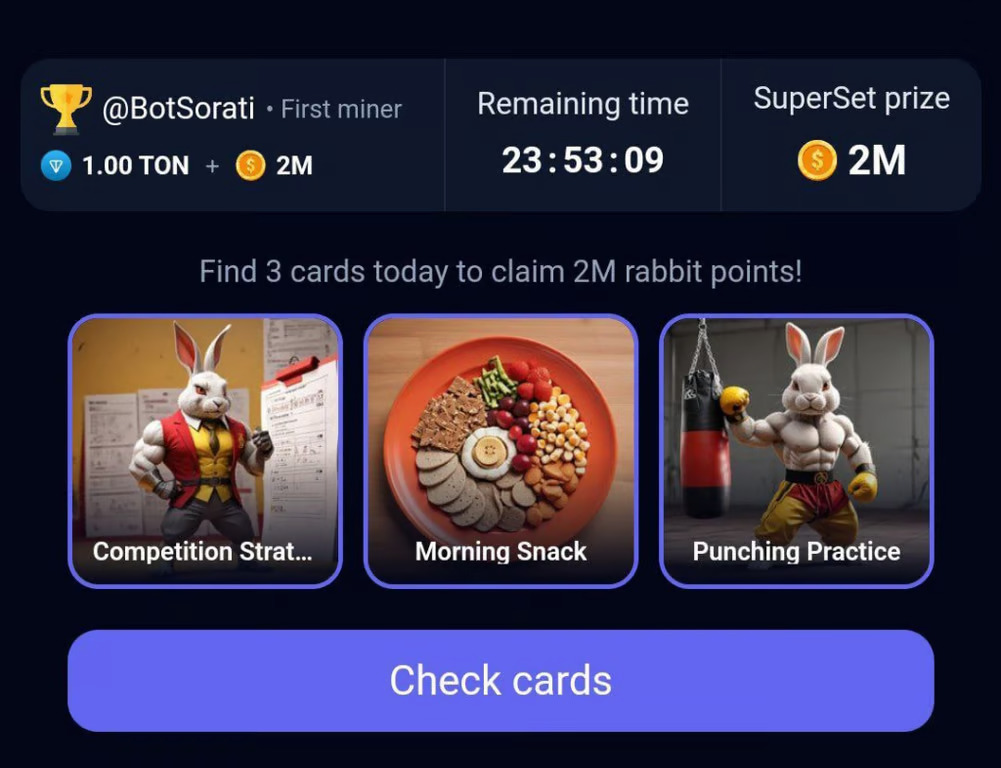This screenshot has width=1001, height=768.
Task: Click the SuperSet prize heading
Action: click(x=852, y=99)
